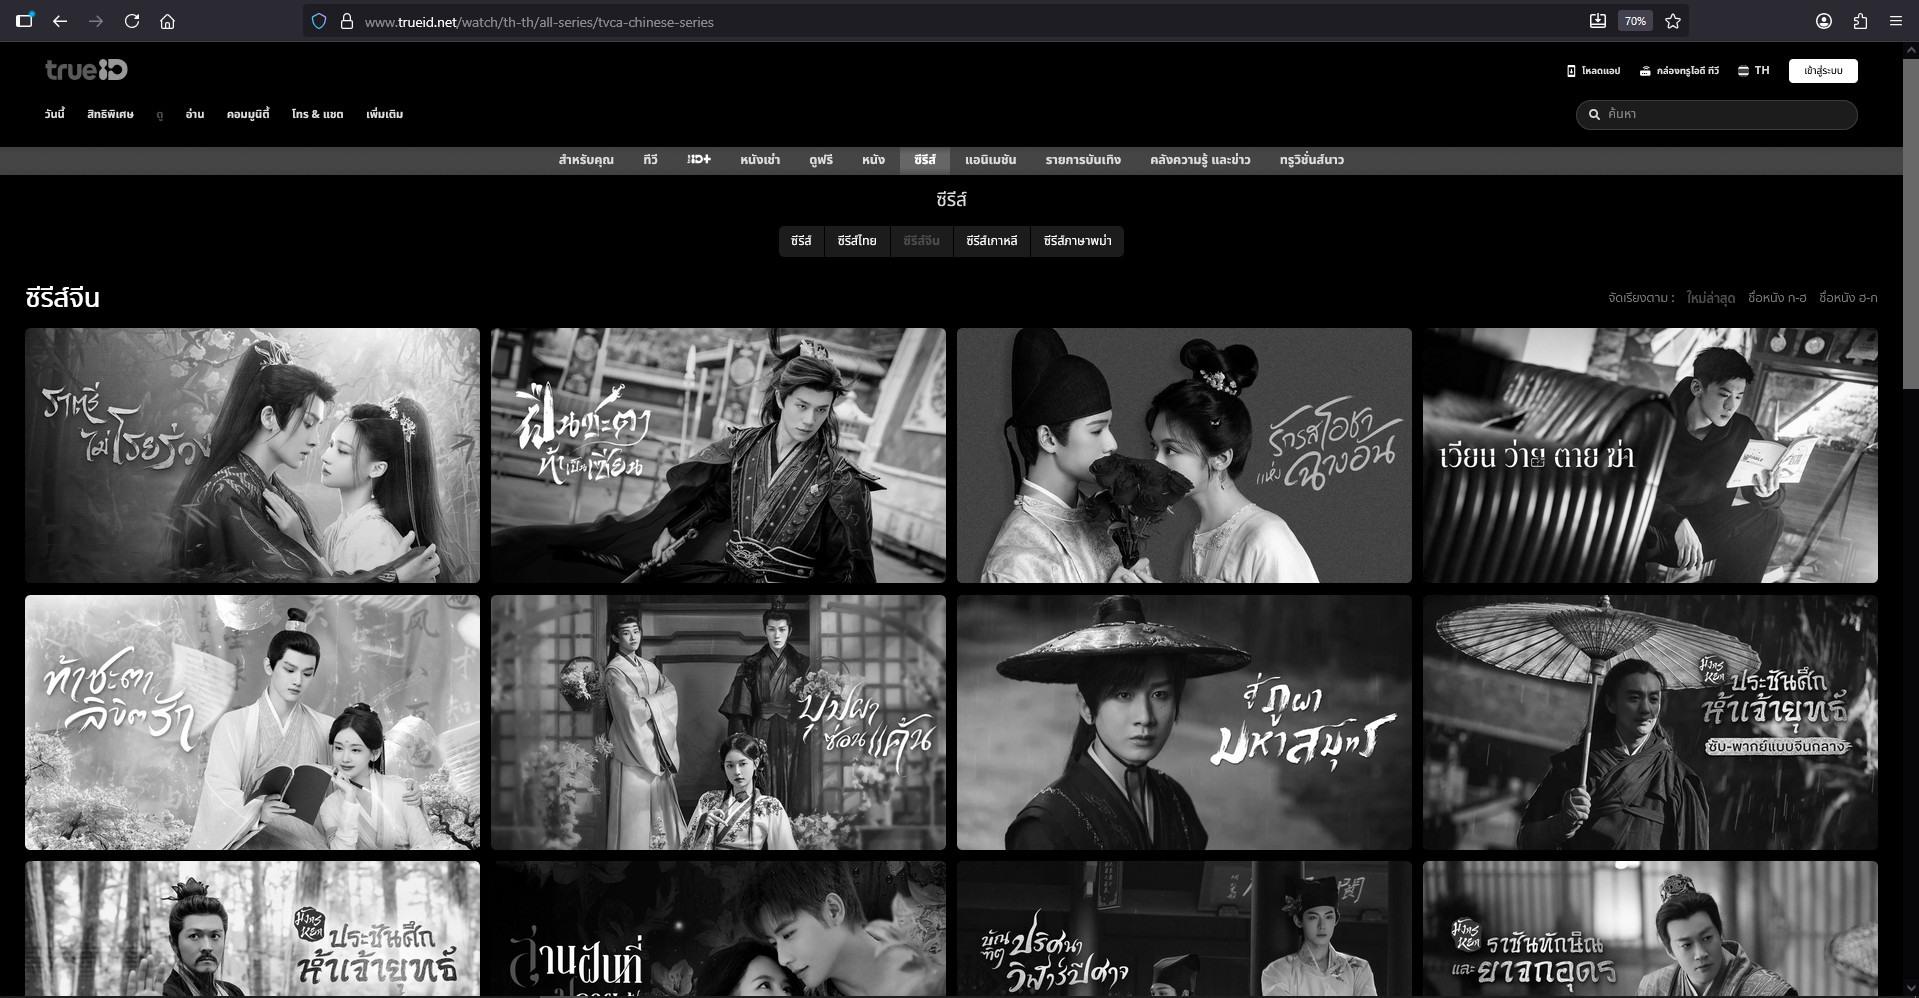This screenshot has width=1919, height=998.
Task: Open the browser extensions icon
Action: [1860, 21]
